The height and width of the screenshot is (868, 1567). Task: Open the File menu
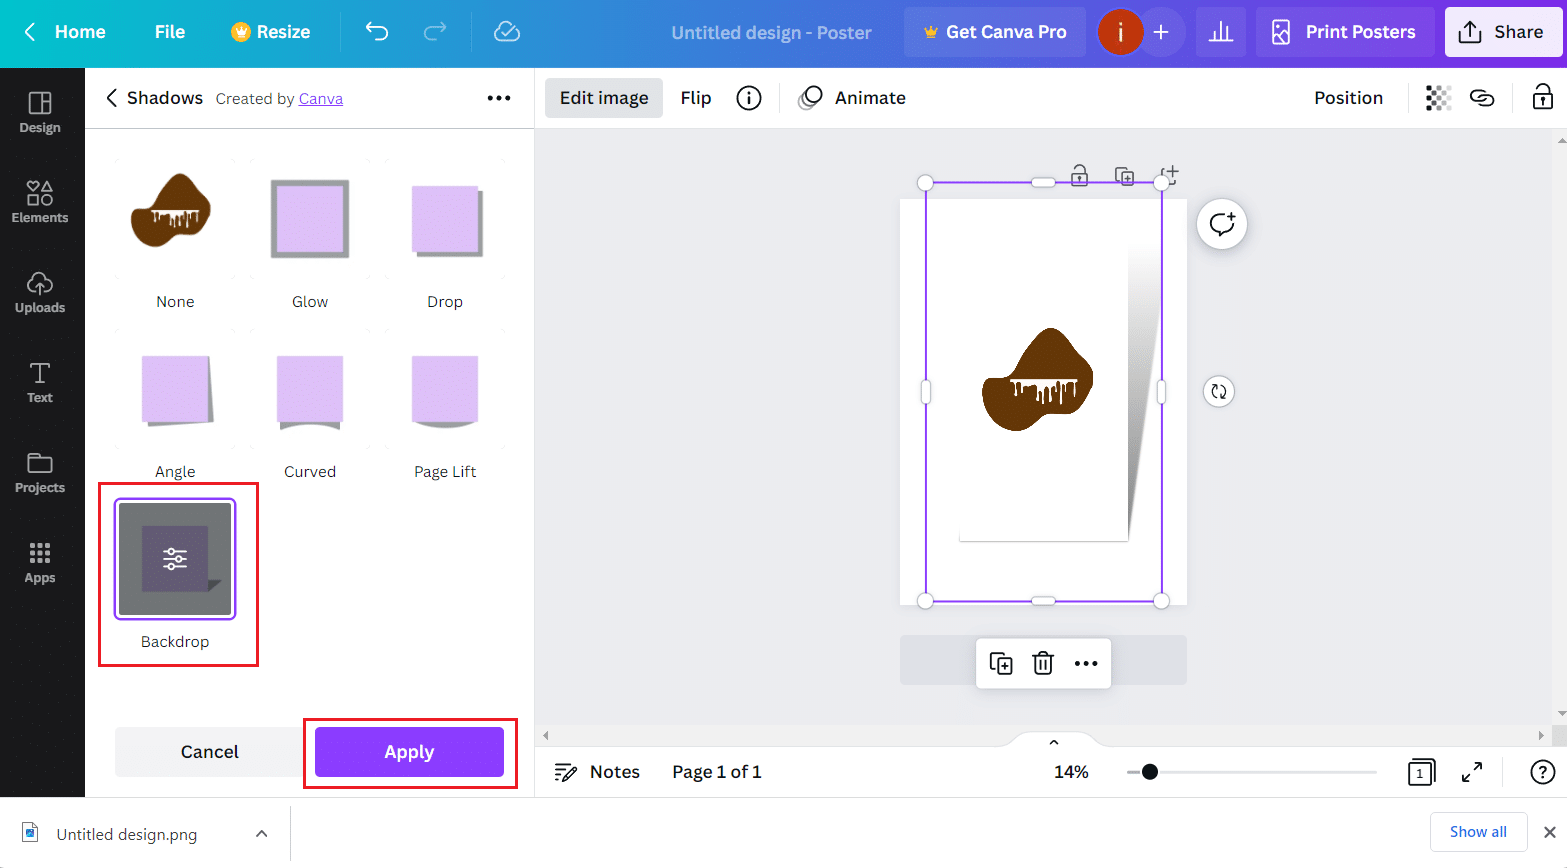click(x=169, y=32)
